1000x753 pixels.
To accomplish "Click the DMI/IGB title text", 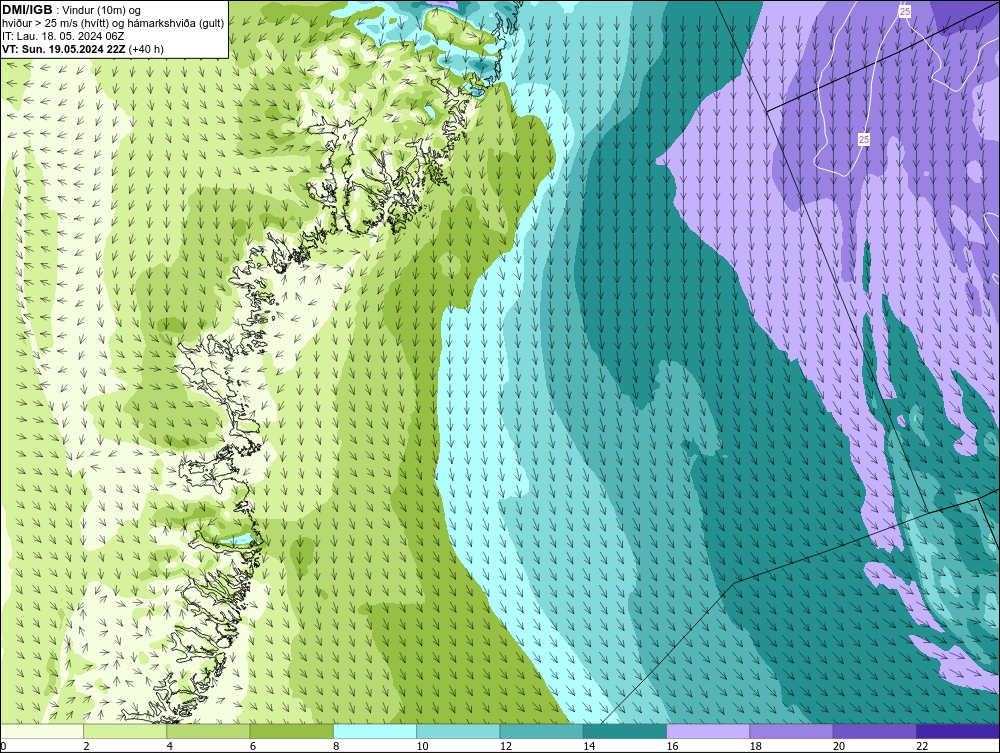I will coord(27,10).
